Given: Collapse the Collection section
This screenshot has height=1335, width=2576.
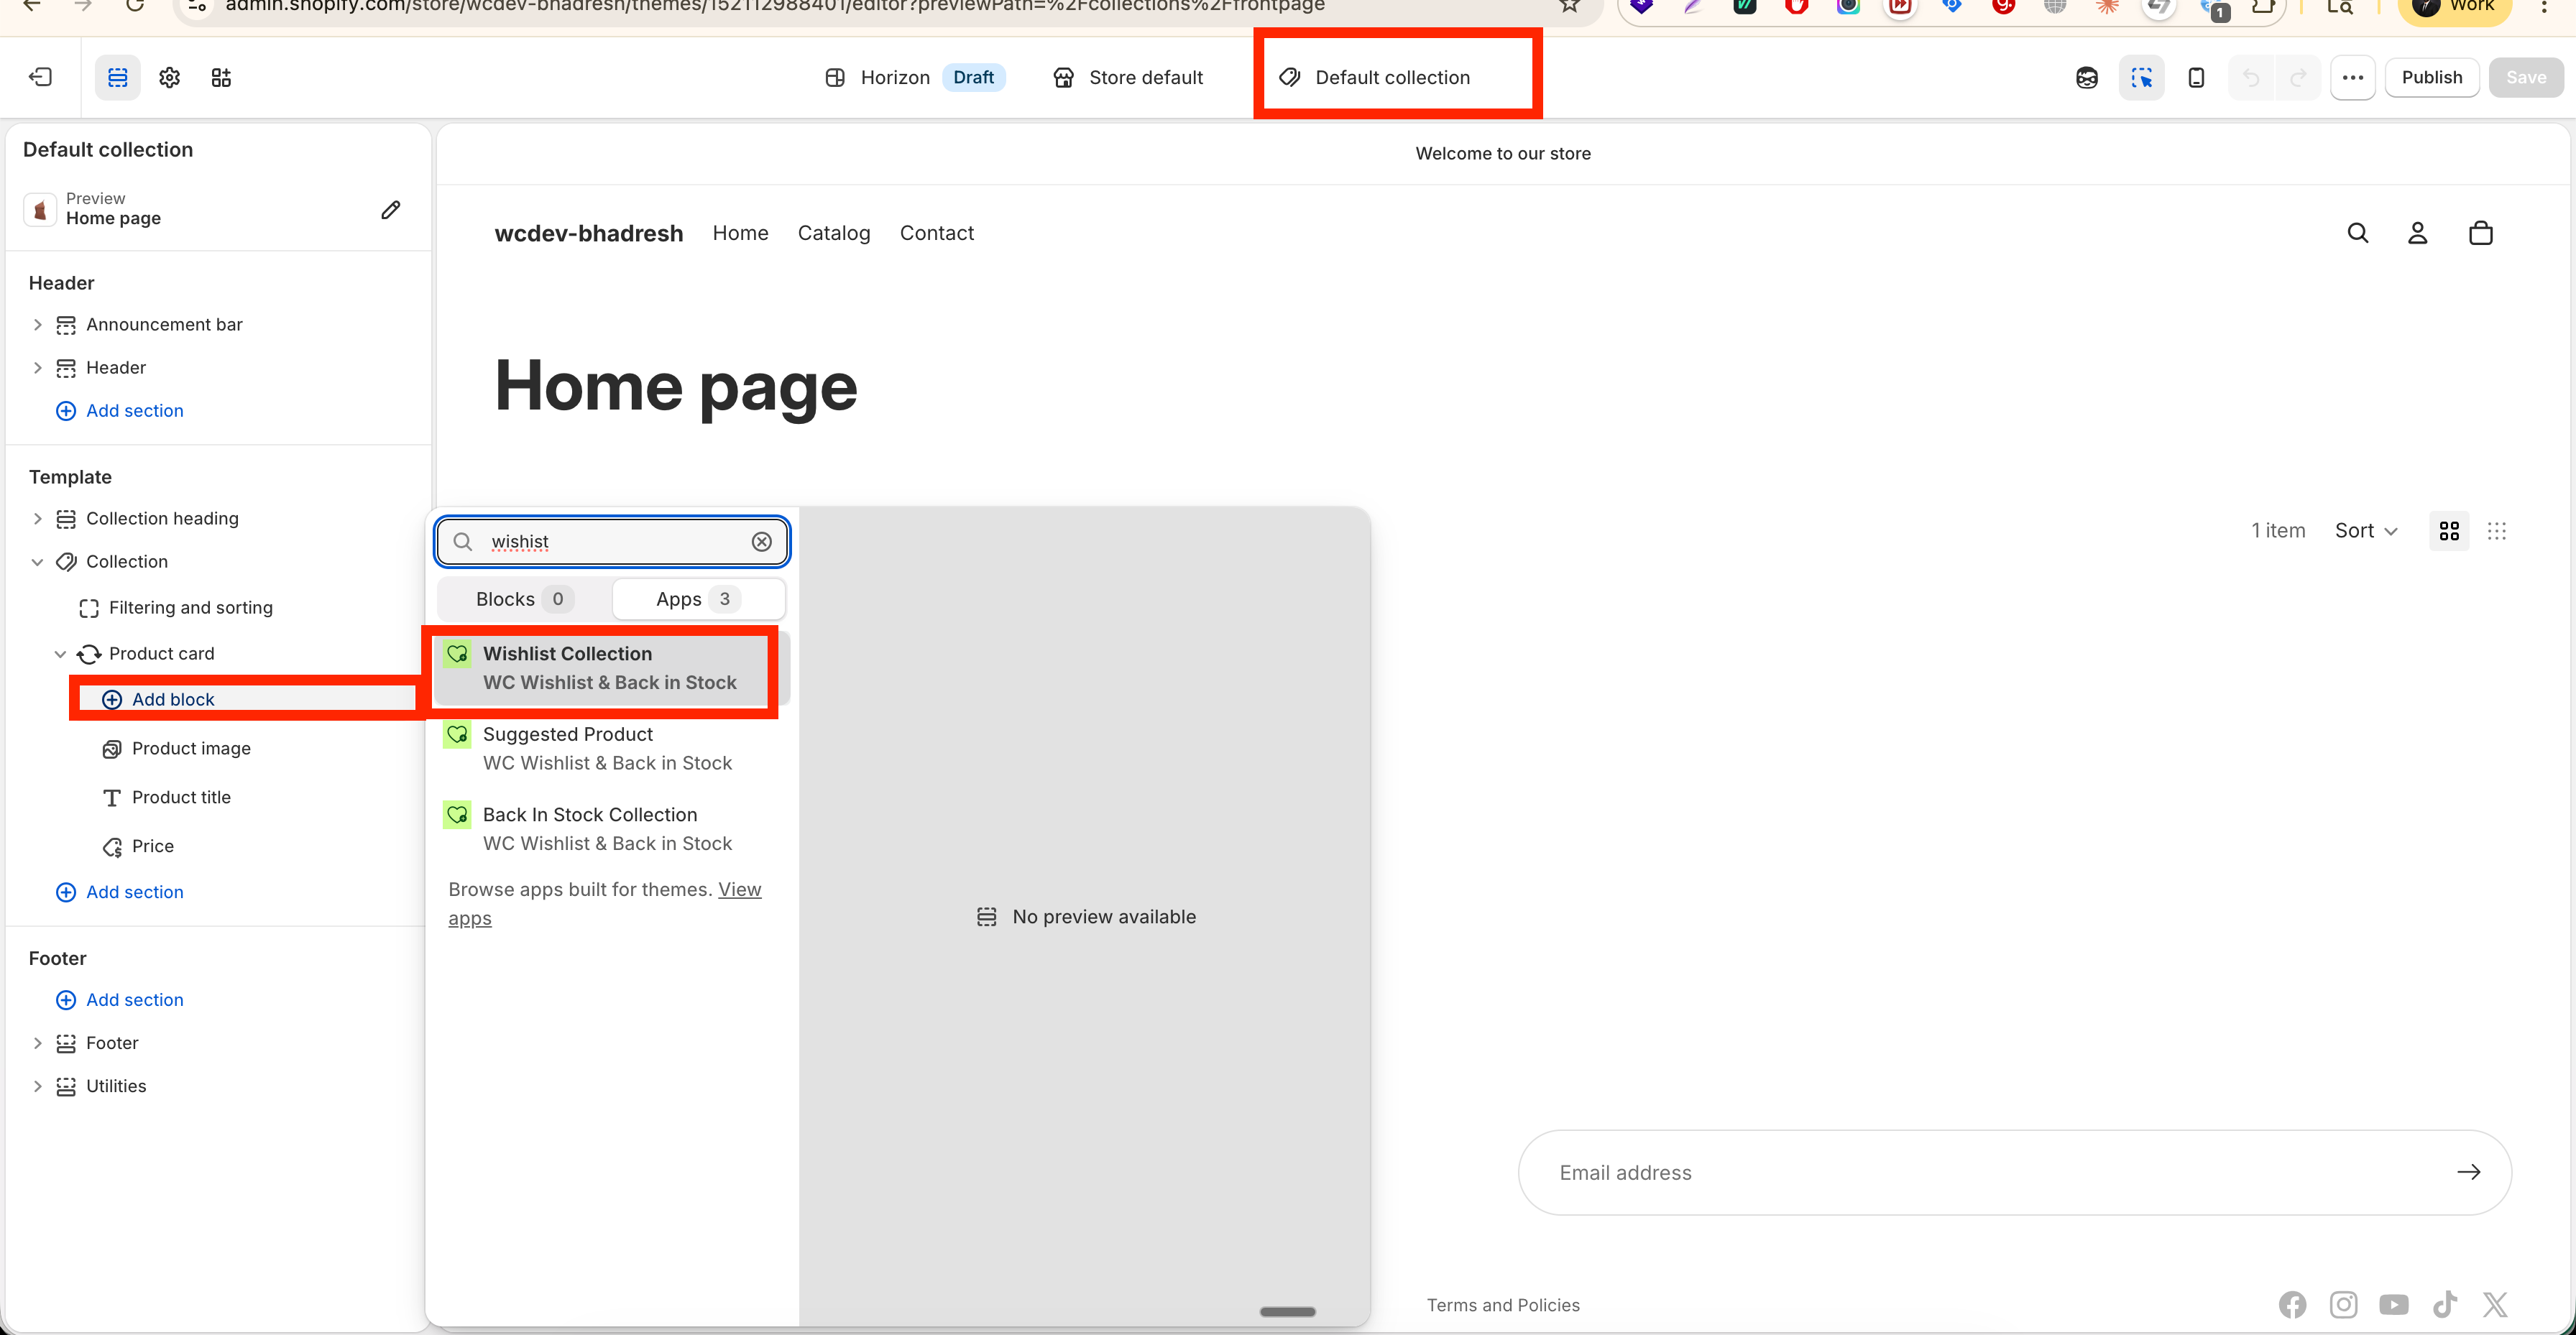Looking at the screenshot, I should pyautogui.click(x=37, y=561).
